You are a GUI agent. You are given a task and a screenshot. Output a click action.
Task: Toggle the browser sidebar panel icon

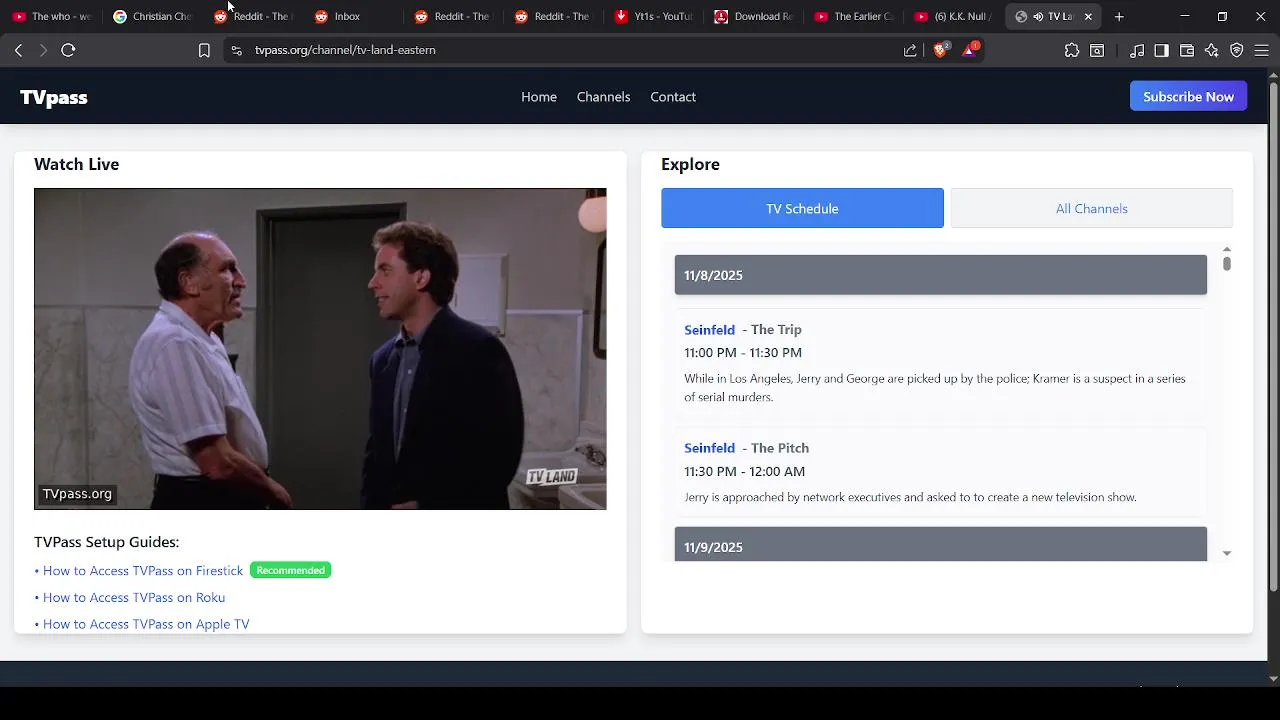[x=1161, y=50]
